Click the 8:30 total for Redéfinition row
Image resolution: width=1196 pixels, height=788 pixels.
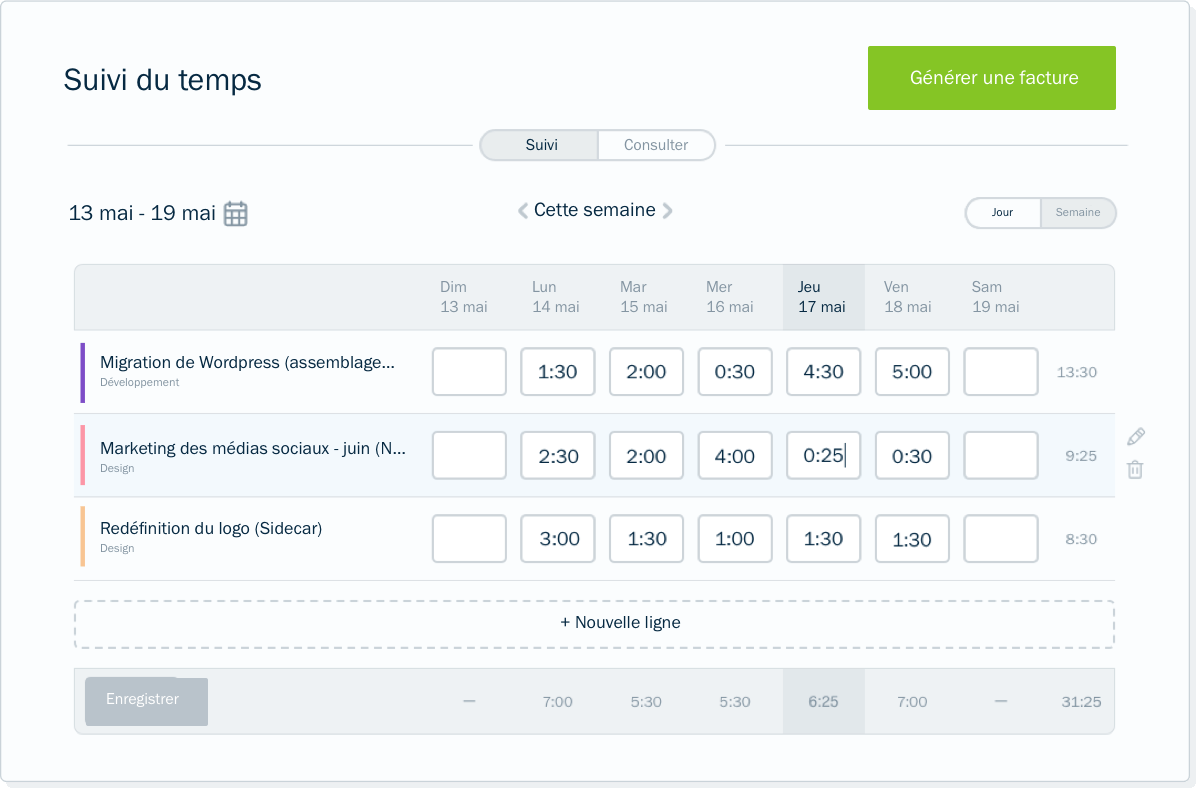coord(1081,539)
